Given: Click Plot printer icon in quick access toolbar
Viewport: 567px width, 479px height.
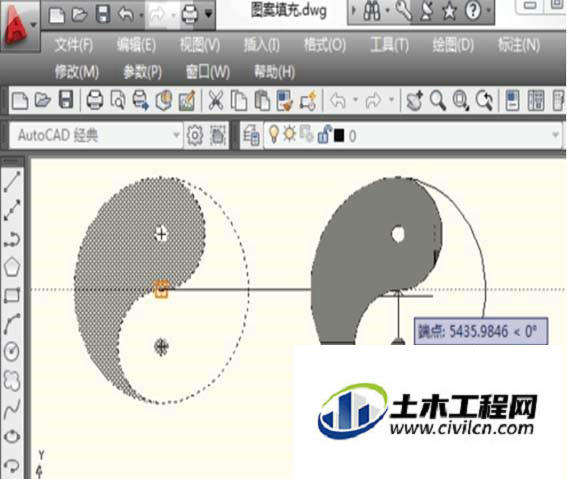Looking at the screenshot, I should [189, 14].
